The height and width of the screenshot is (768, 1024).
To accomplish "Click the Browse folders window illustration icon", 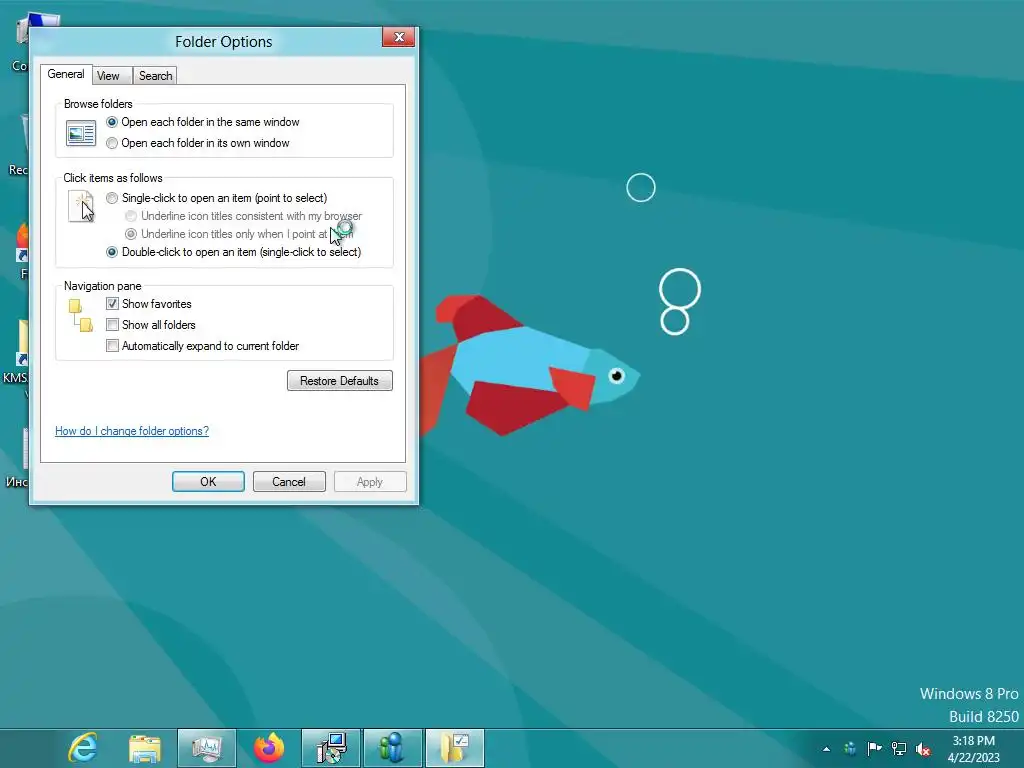I will click(x=81, y=133).
